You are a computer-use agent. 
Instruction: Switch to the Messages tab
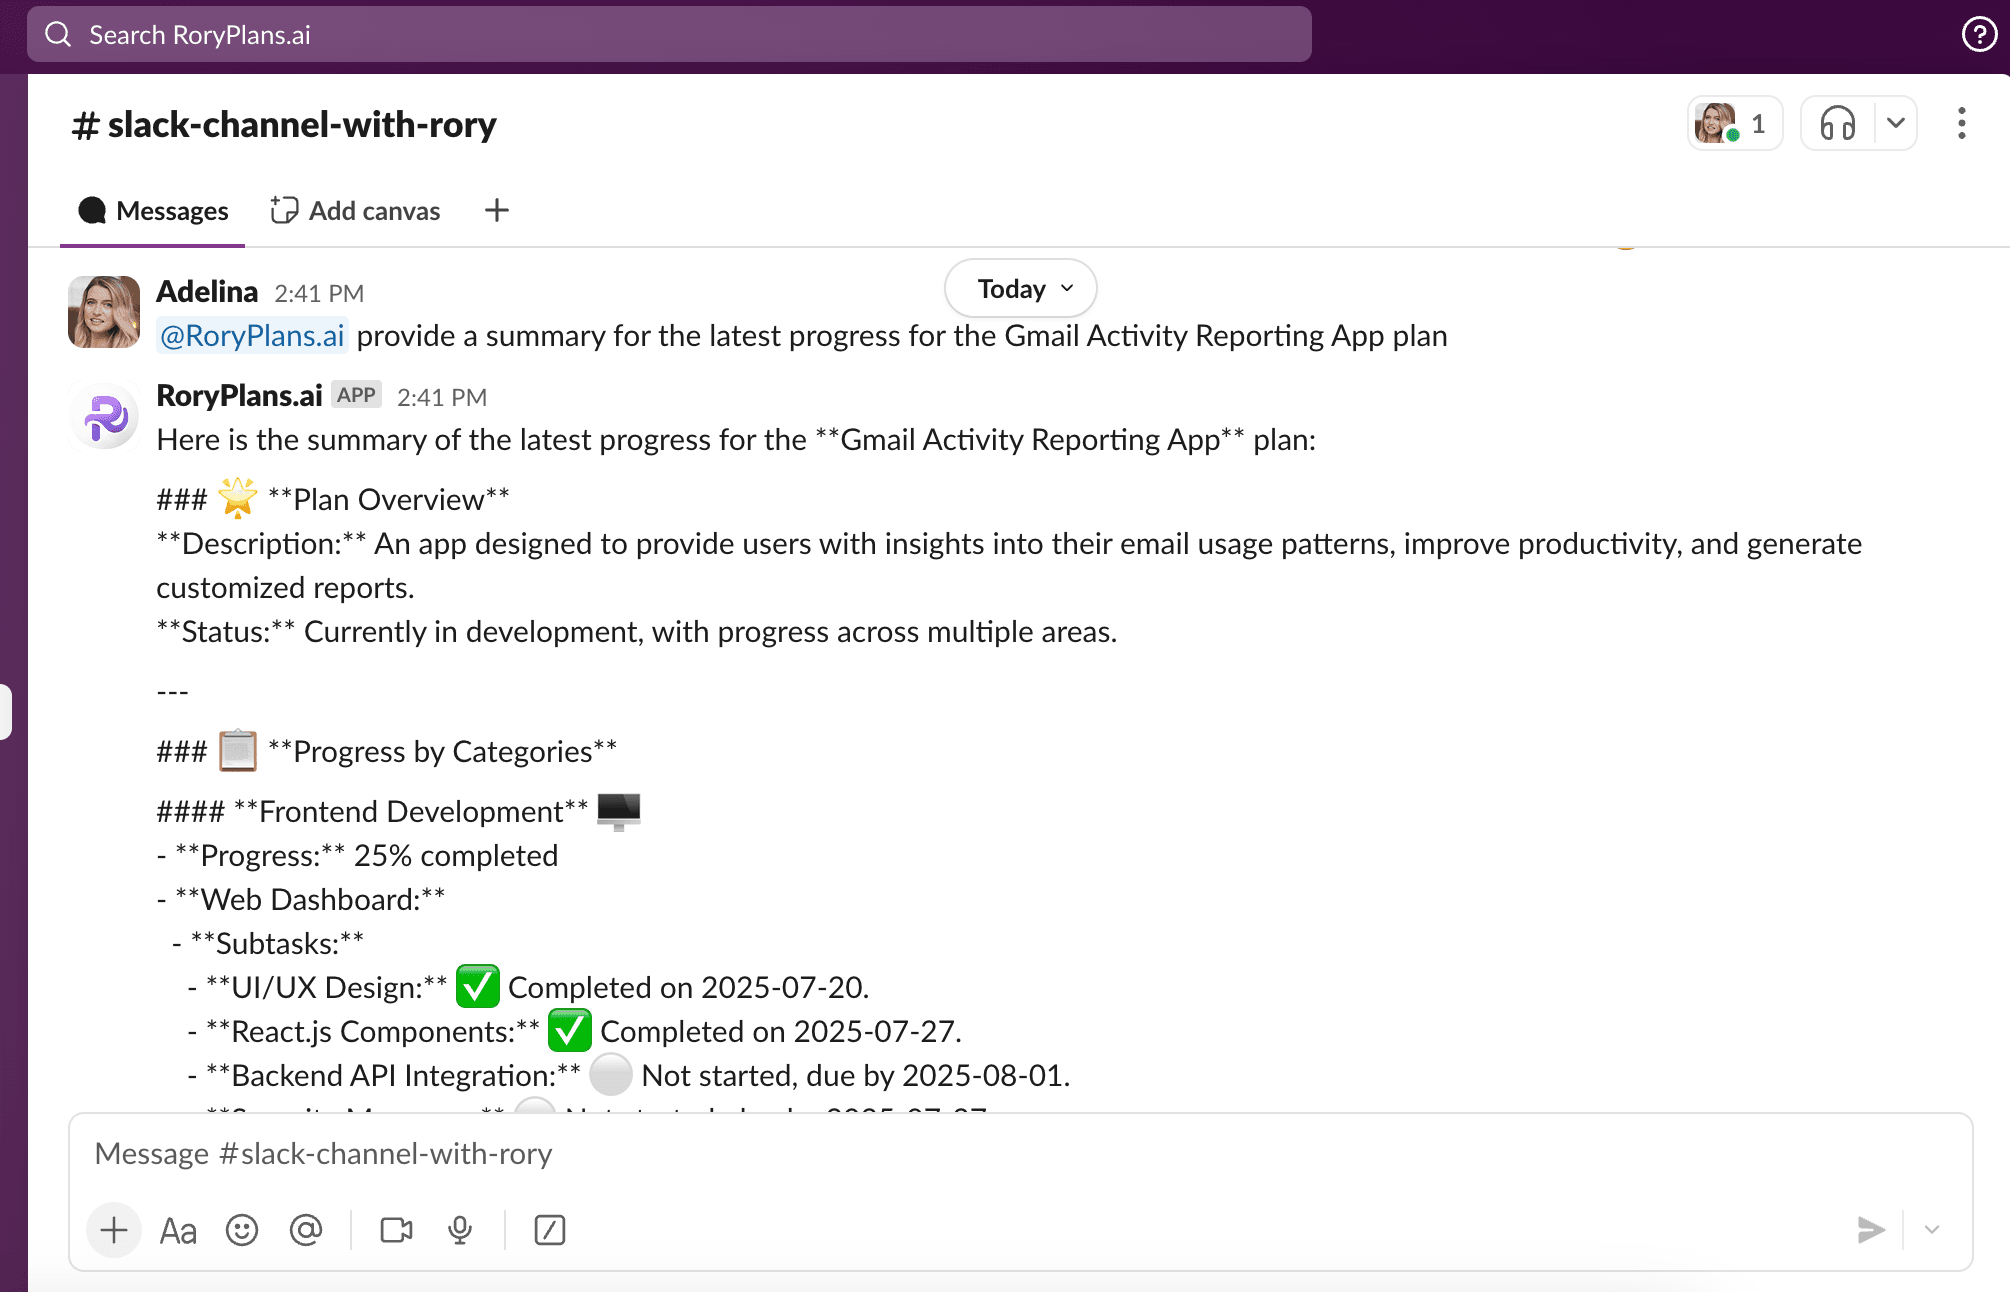(x=152, y=210)
